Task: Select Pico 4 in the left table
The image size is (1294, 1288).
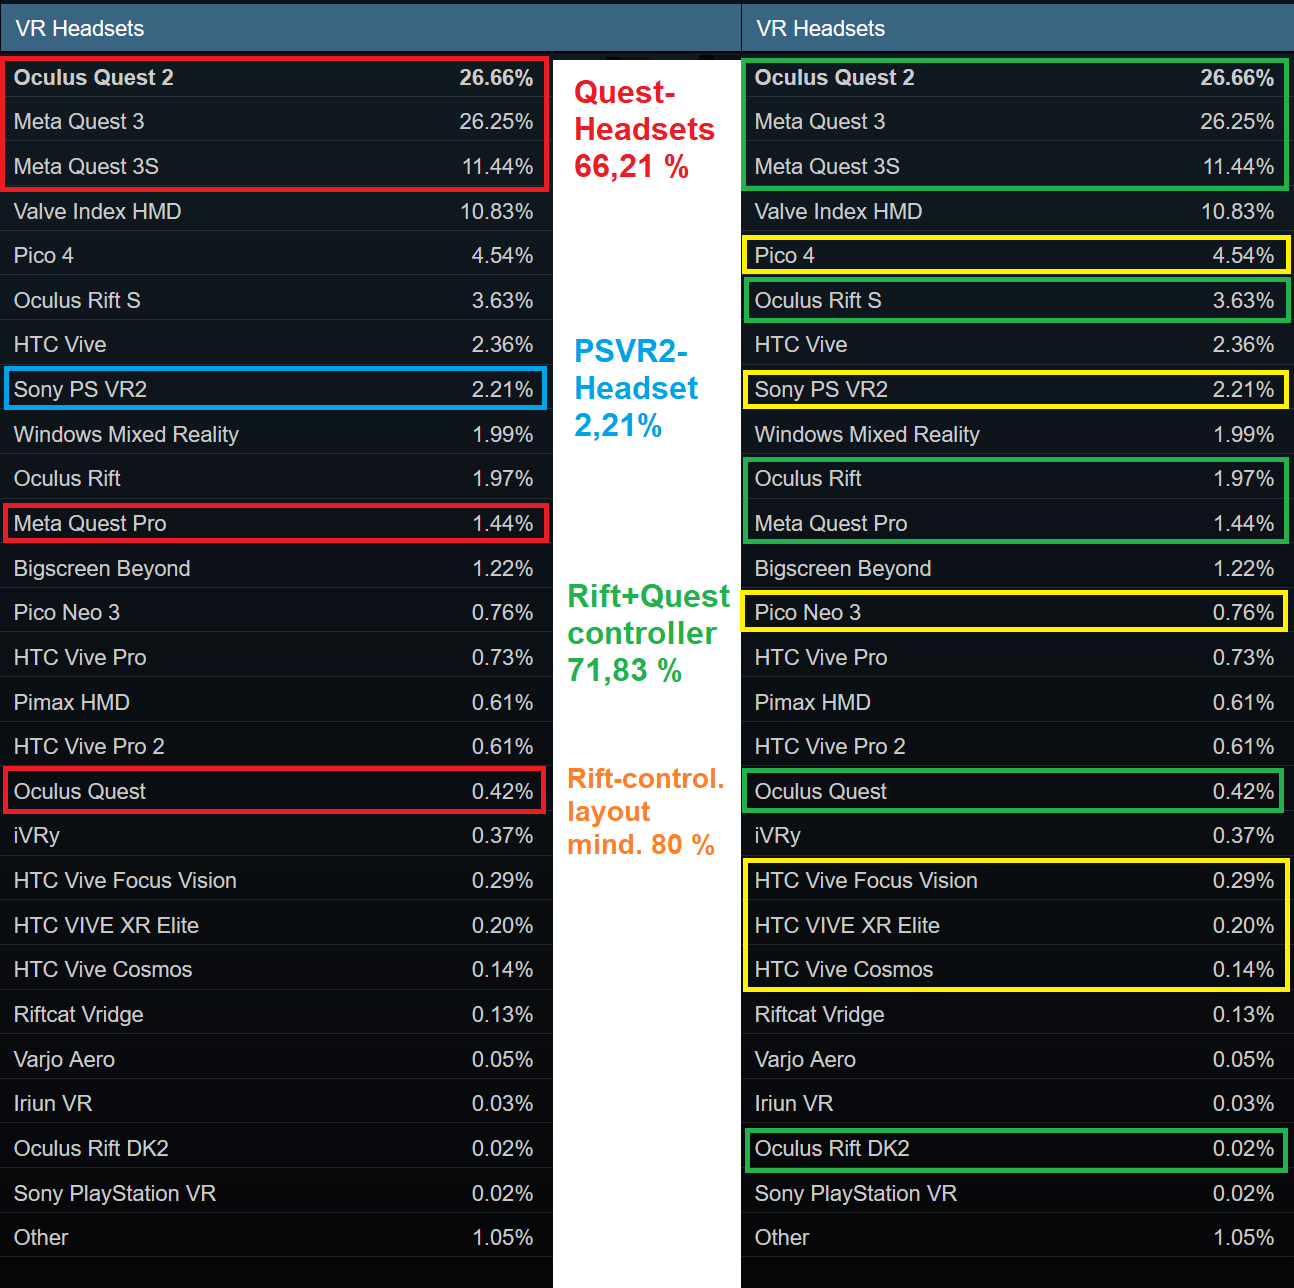Action: [x=276, y=255]
